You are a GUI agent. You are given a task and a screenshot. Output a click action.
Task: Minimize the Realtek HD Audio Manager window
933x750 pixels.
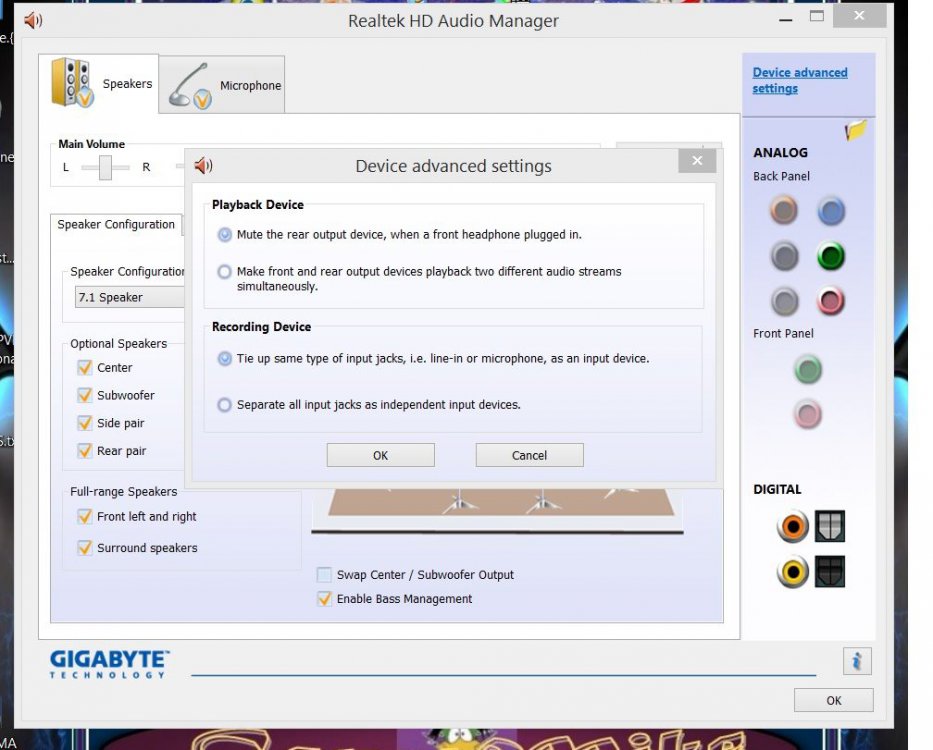[785, 20]
